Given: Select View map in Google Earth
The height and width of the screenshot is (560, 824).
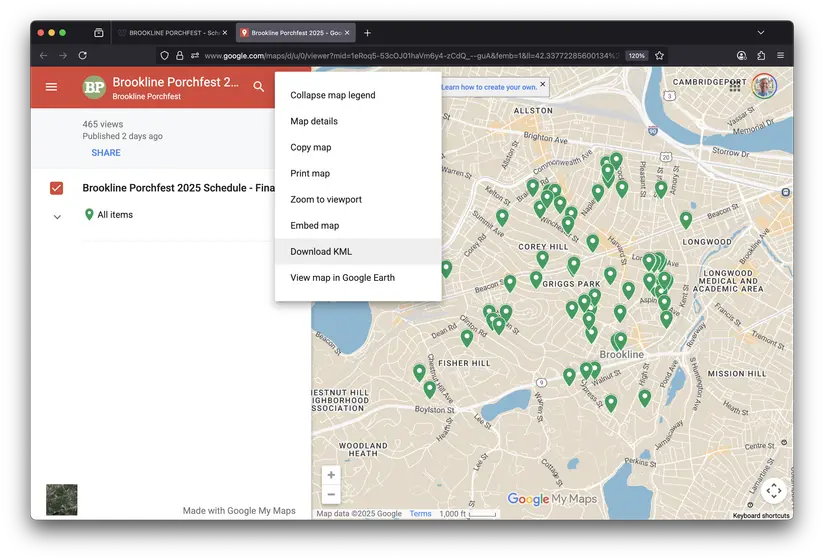Looking at the screenshot, I should pos(342,278).
